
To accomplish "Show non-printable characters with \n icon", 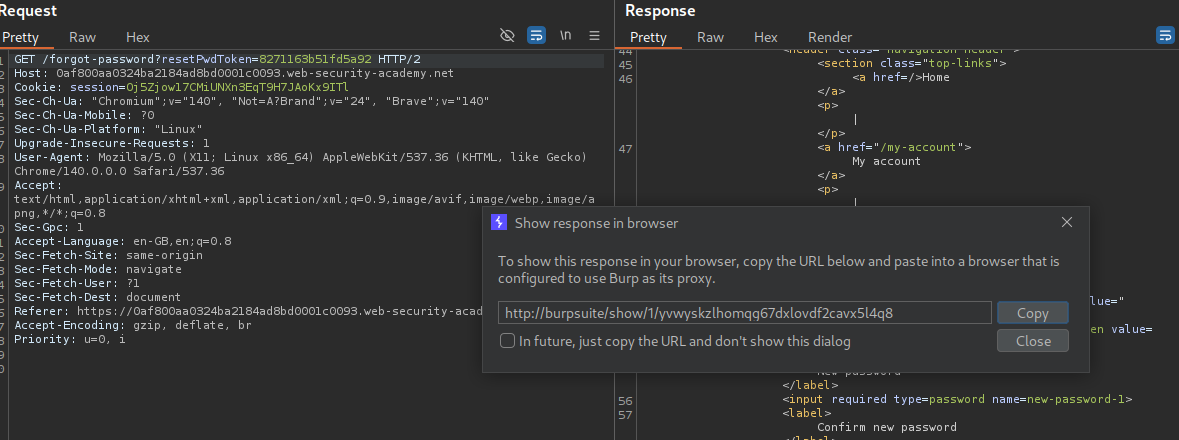I will (566, 36).
